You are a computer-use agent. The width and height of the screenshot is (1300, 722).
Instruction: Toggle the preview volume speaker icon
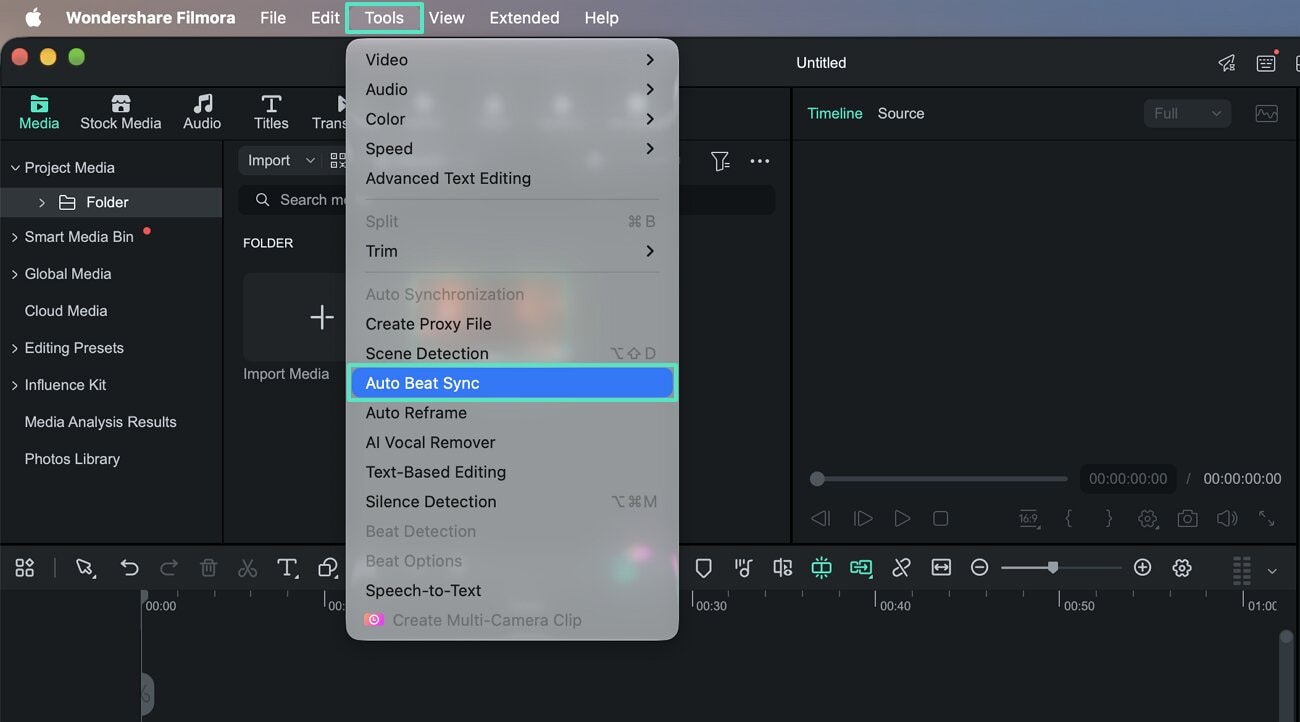pos(1227,518)
